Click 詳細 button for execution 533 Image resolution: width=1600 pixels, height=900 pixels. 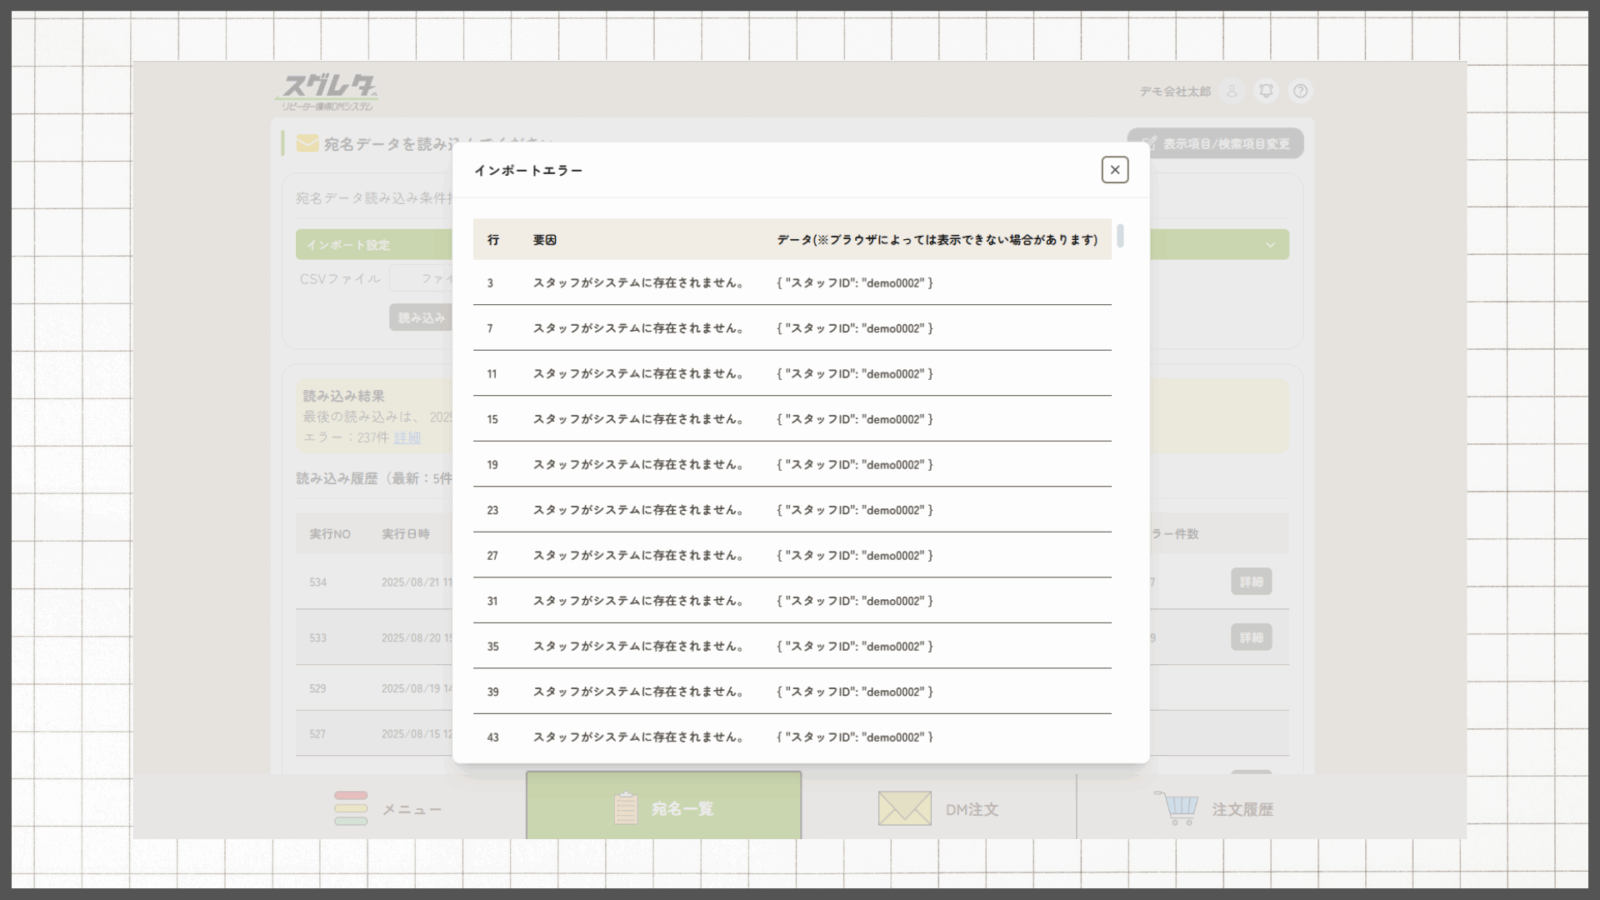pyautogui.click(x=1251, y=638)
